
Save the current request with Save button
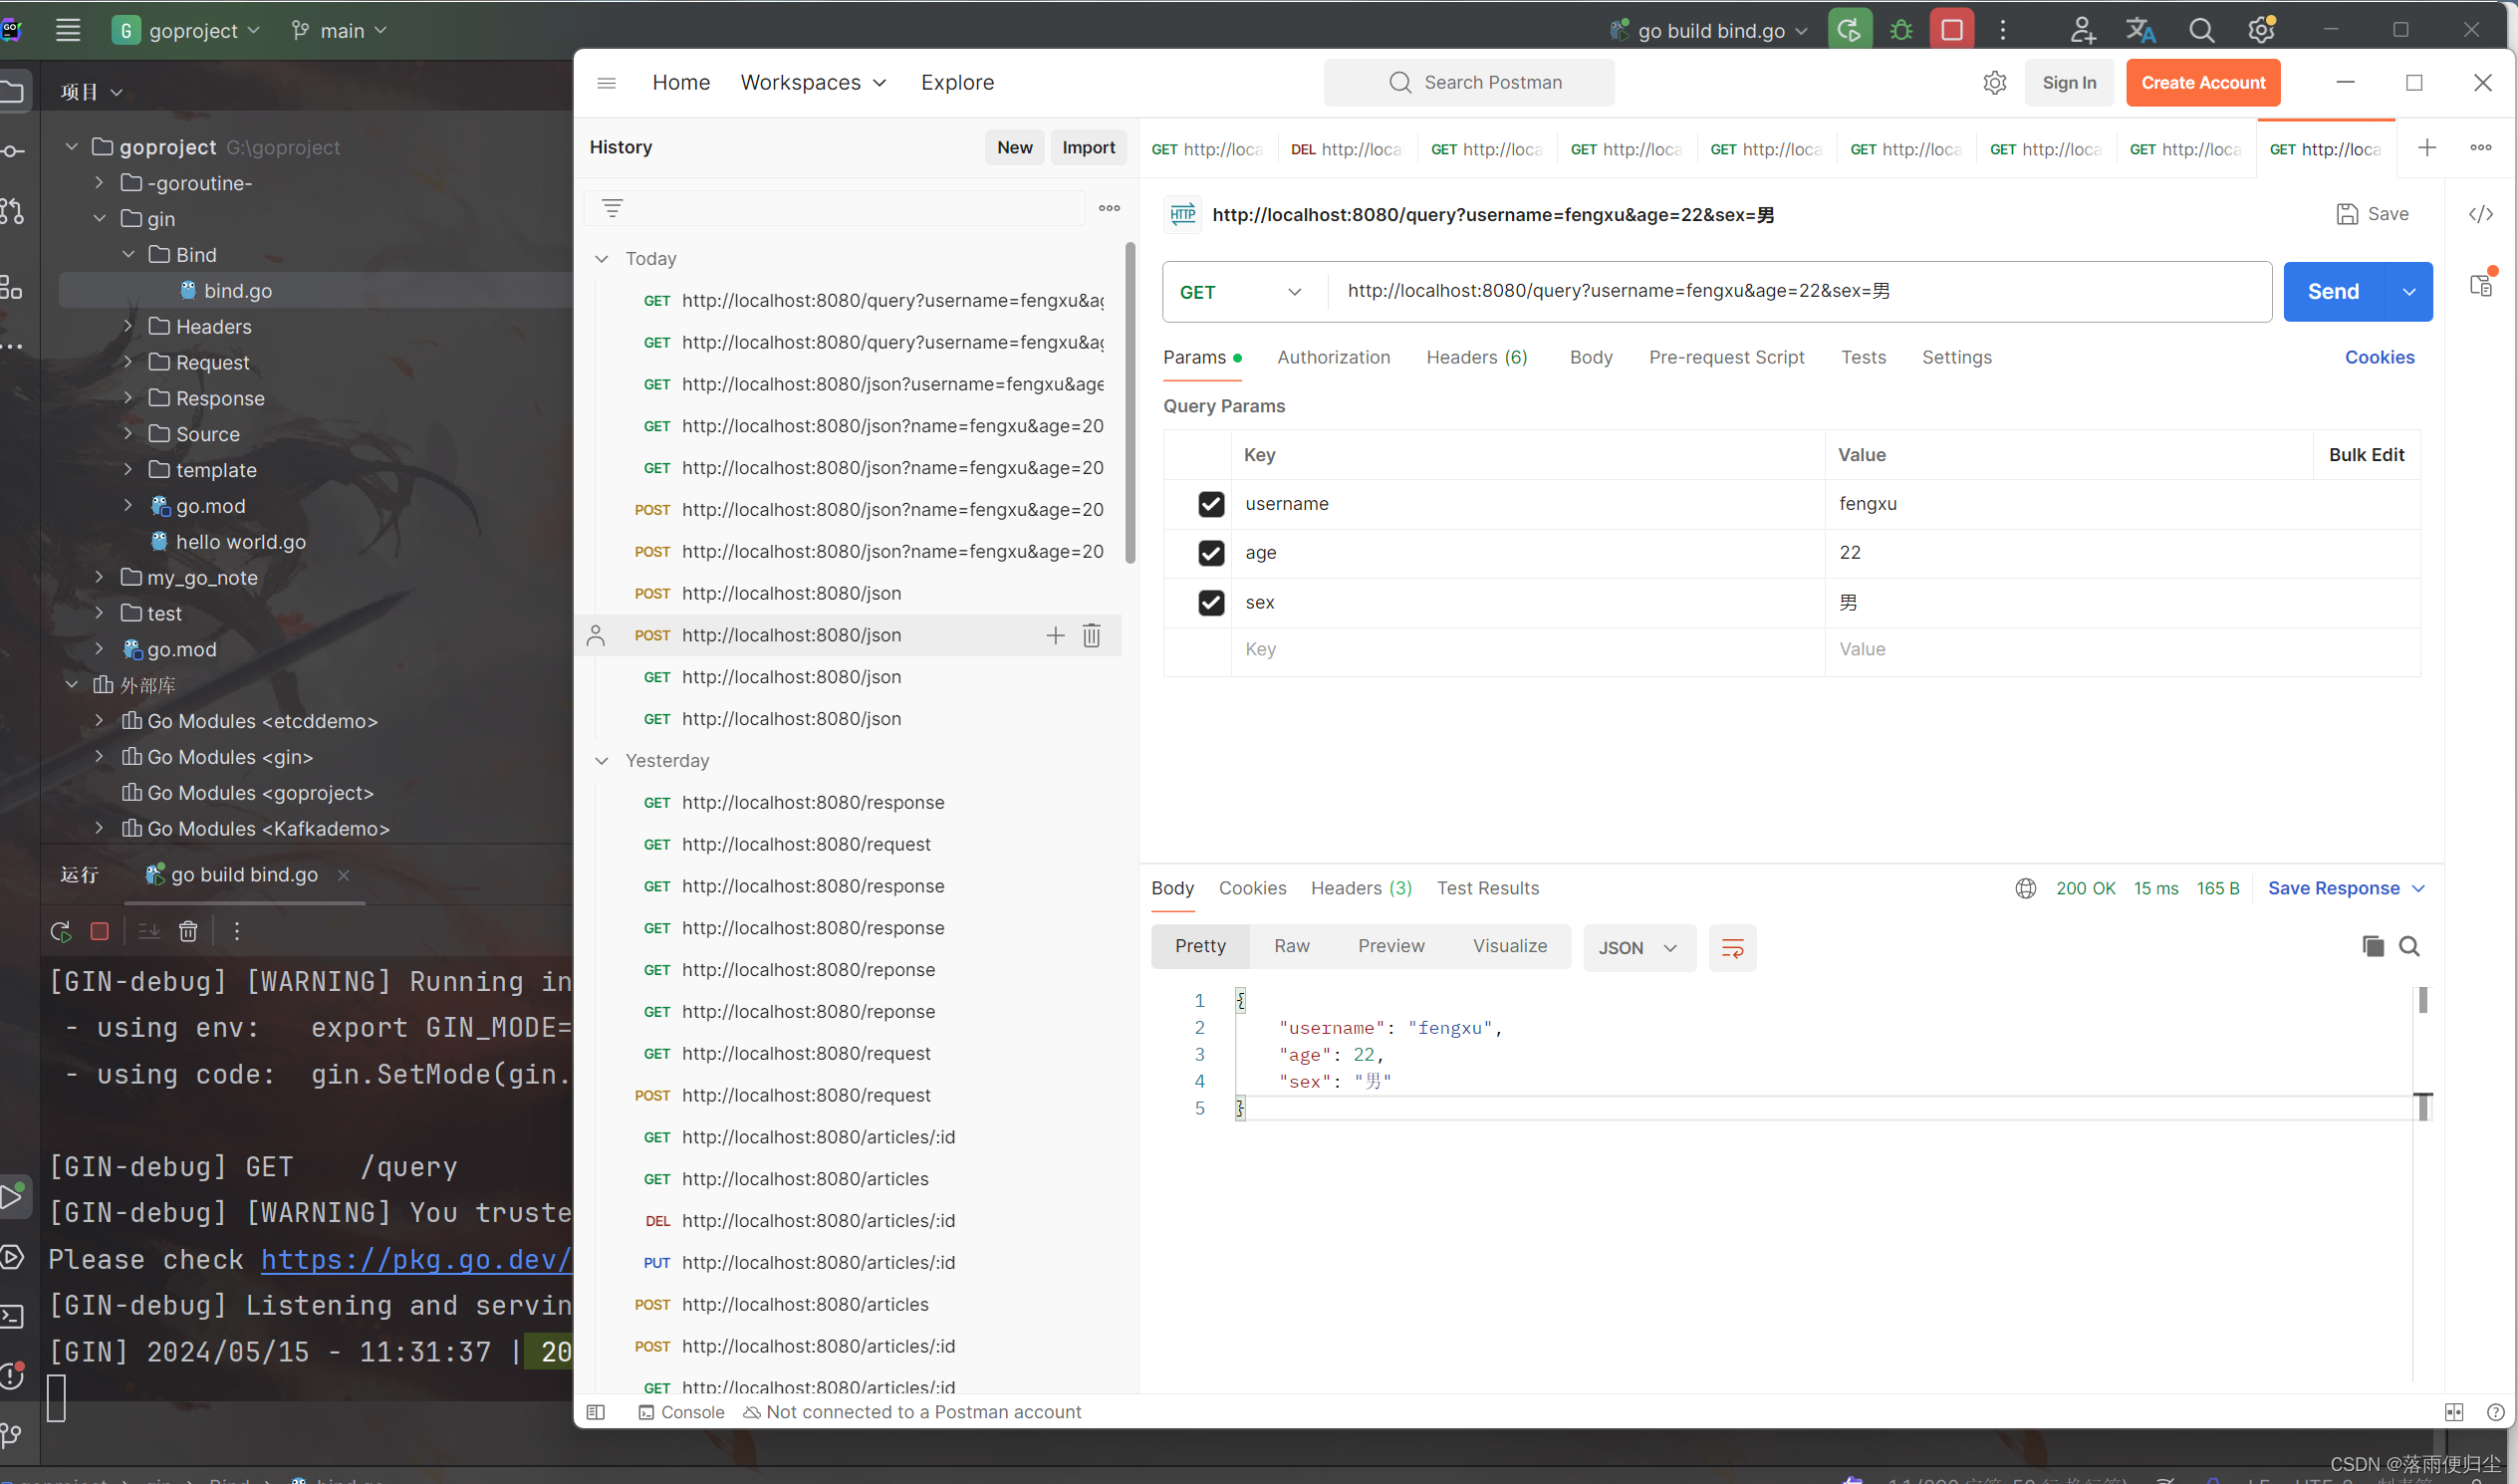point(2372,214)
